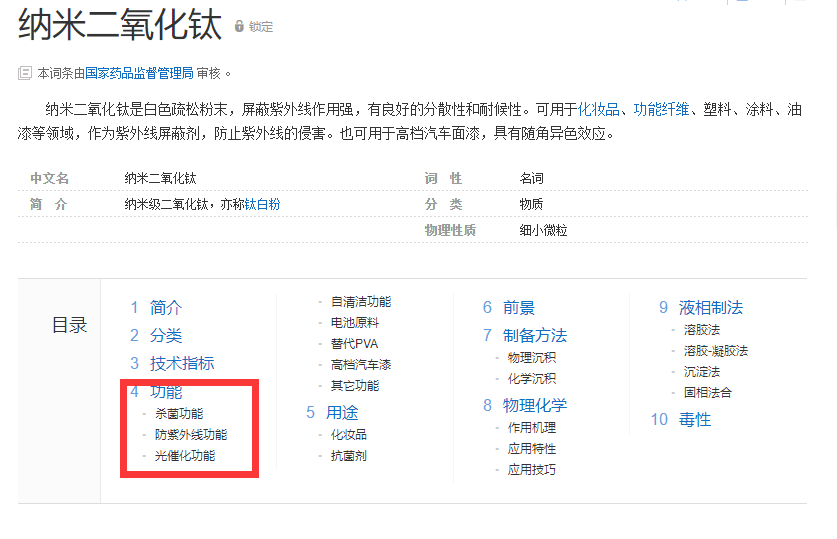Open the 自清洁功能 contents entry
The image size is (837, 539).
pos(361,302)
